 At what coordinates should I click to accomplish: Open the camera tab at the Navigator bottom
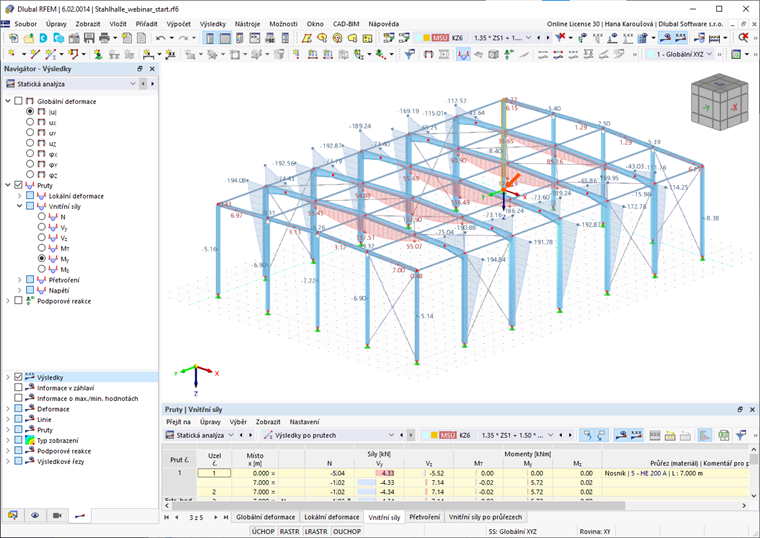click(x=57, y=515)
